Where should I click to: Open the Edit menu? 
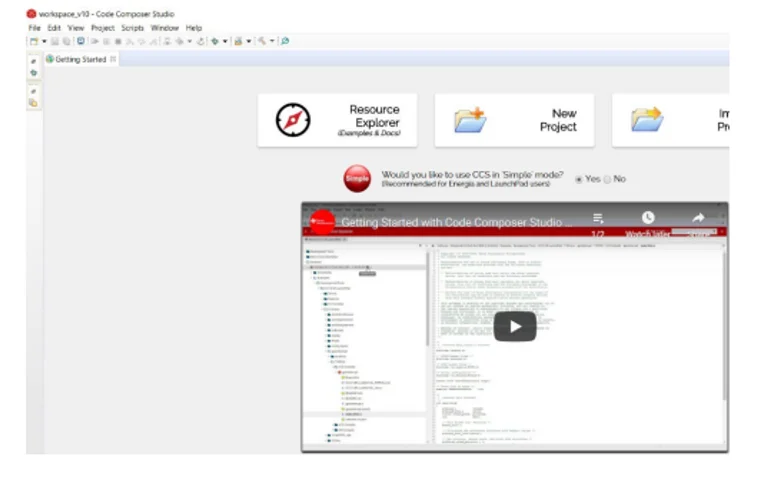pos(54,28)
